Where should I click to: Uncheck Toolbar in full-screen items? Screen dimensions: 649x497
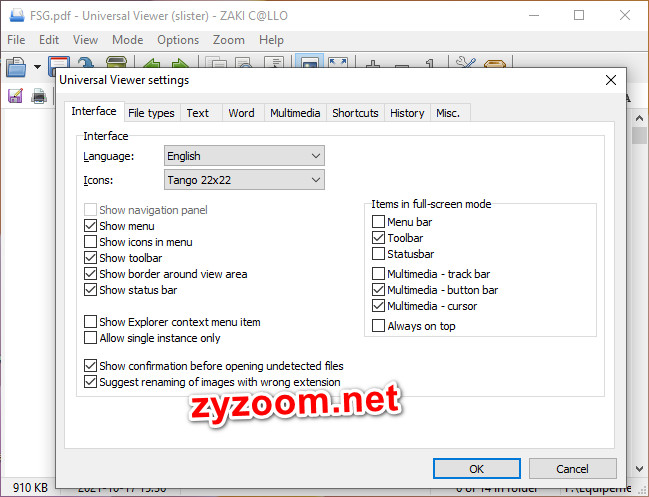[x=378, y=238]
